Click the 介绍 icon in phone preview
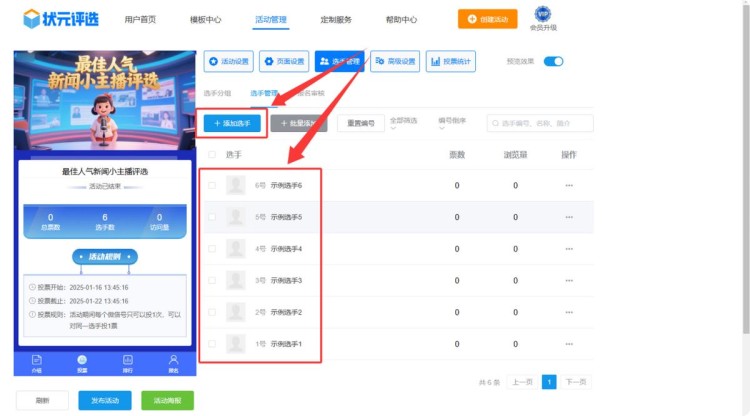The image size is (750, 416). click(37, 361)
